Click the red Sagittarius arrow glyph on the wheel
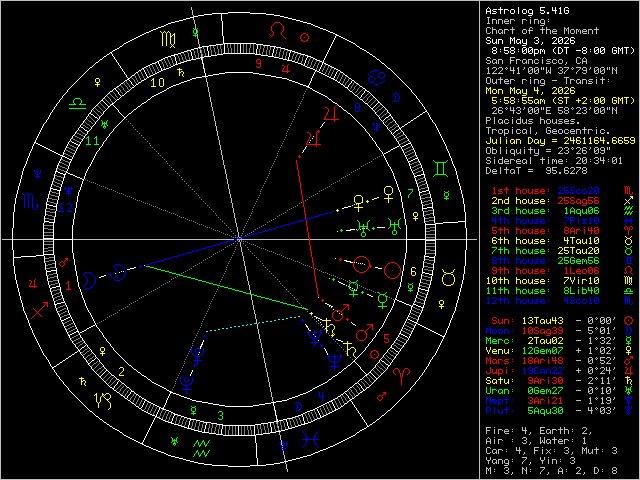This screenshot has height=480, width=640. point(40,310)
